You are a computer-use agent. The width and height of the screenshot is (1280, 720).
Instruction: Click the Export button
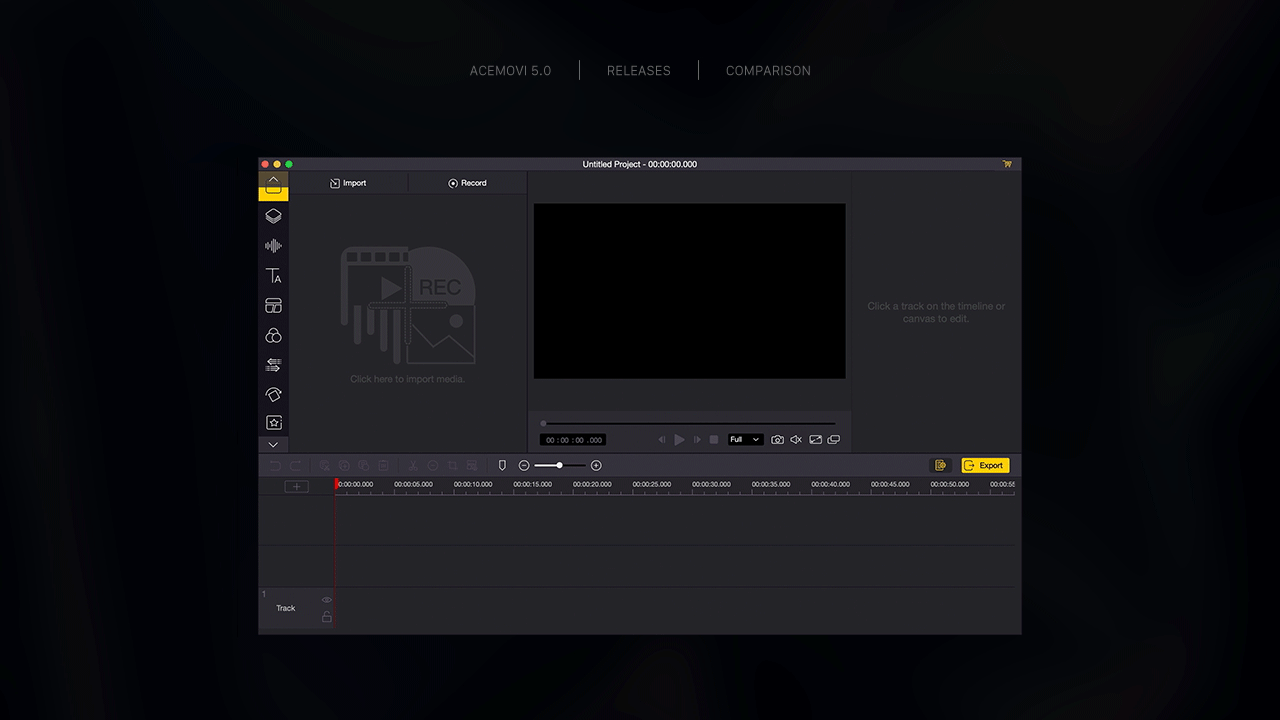tap(986, 465)
